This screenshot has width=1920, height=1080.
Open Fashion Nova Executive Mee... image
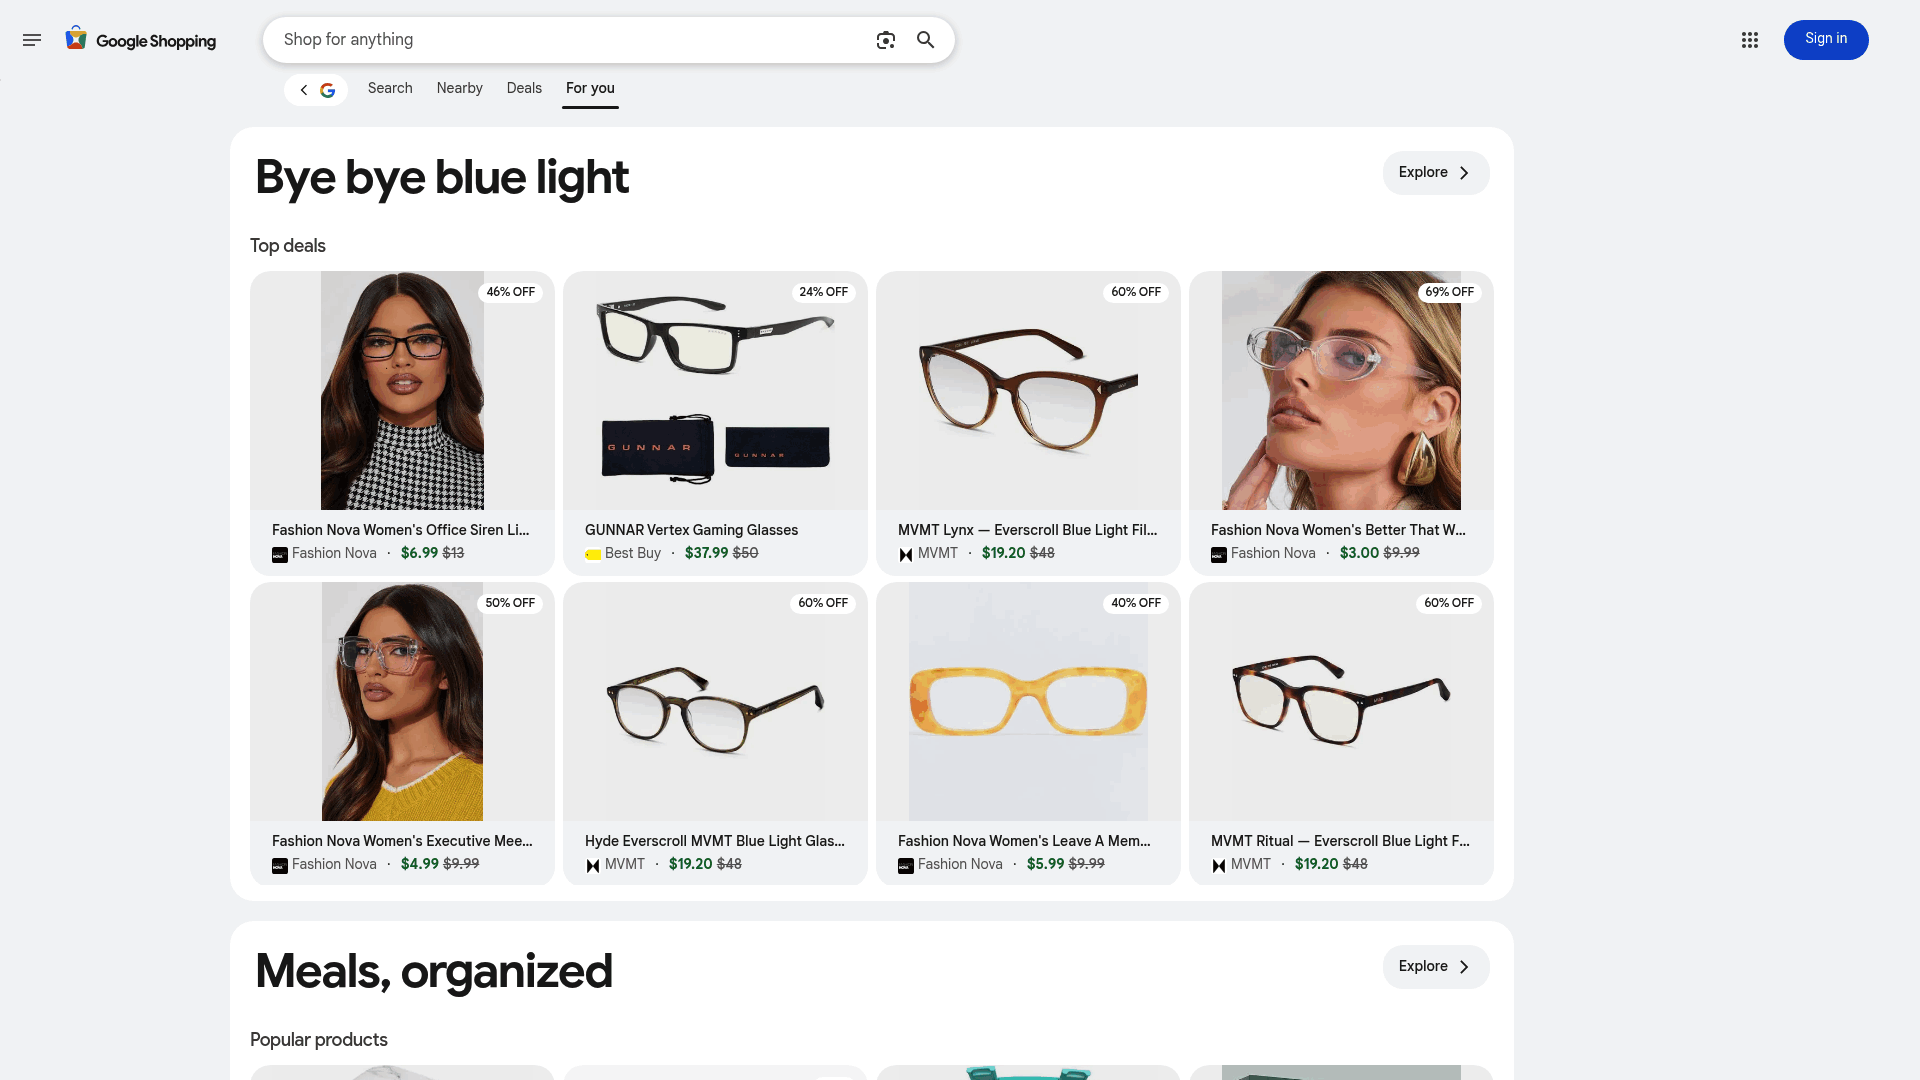pos(402,701)
